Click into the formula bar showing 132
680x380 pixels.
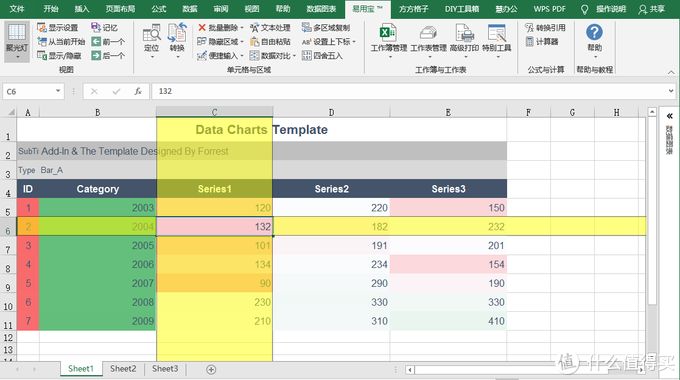coord(410,91)
